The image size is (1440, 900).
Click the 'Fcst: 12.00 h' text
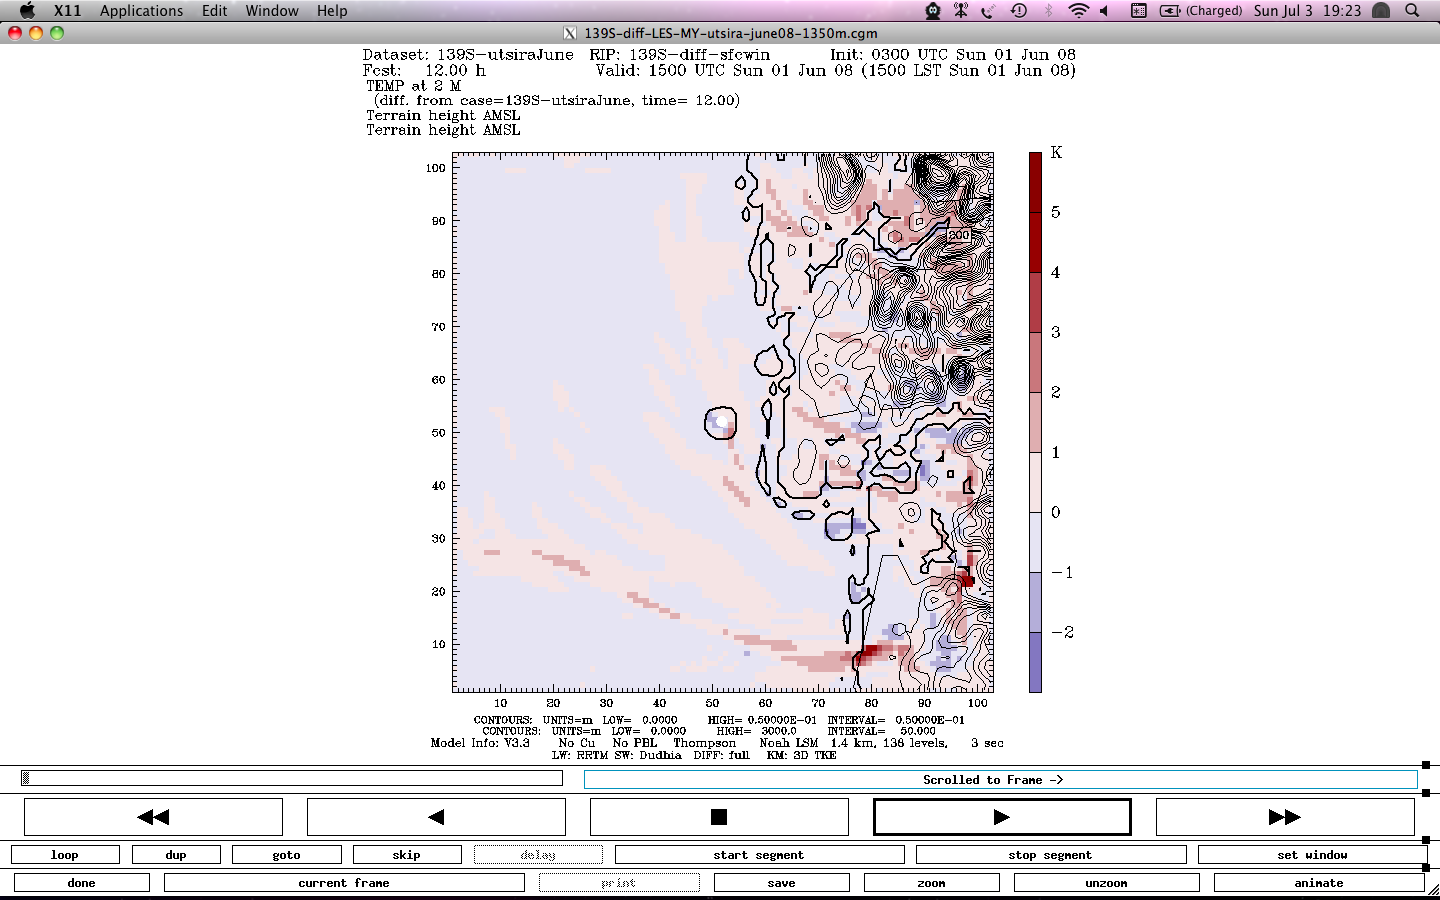(424, 70)
